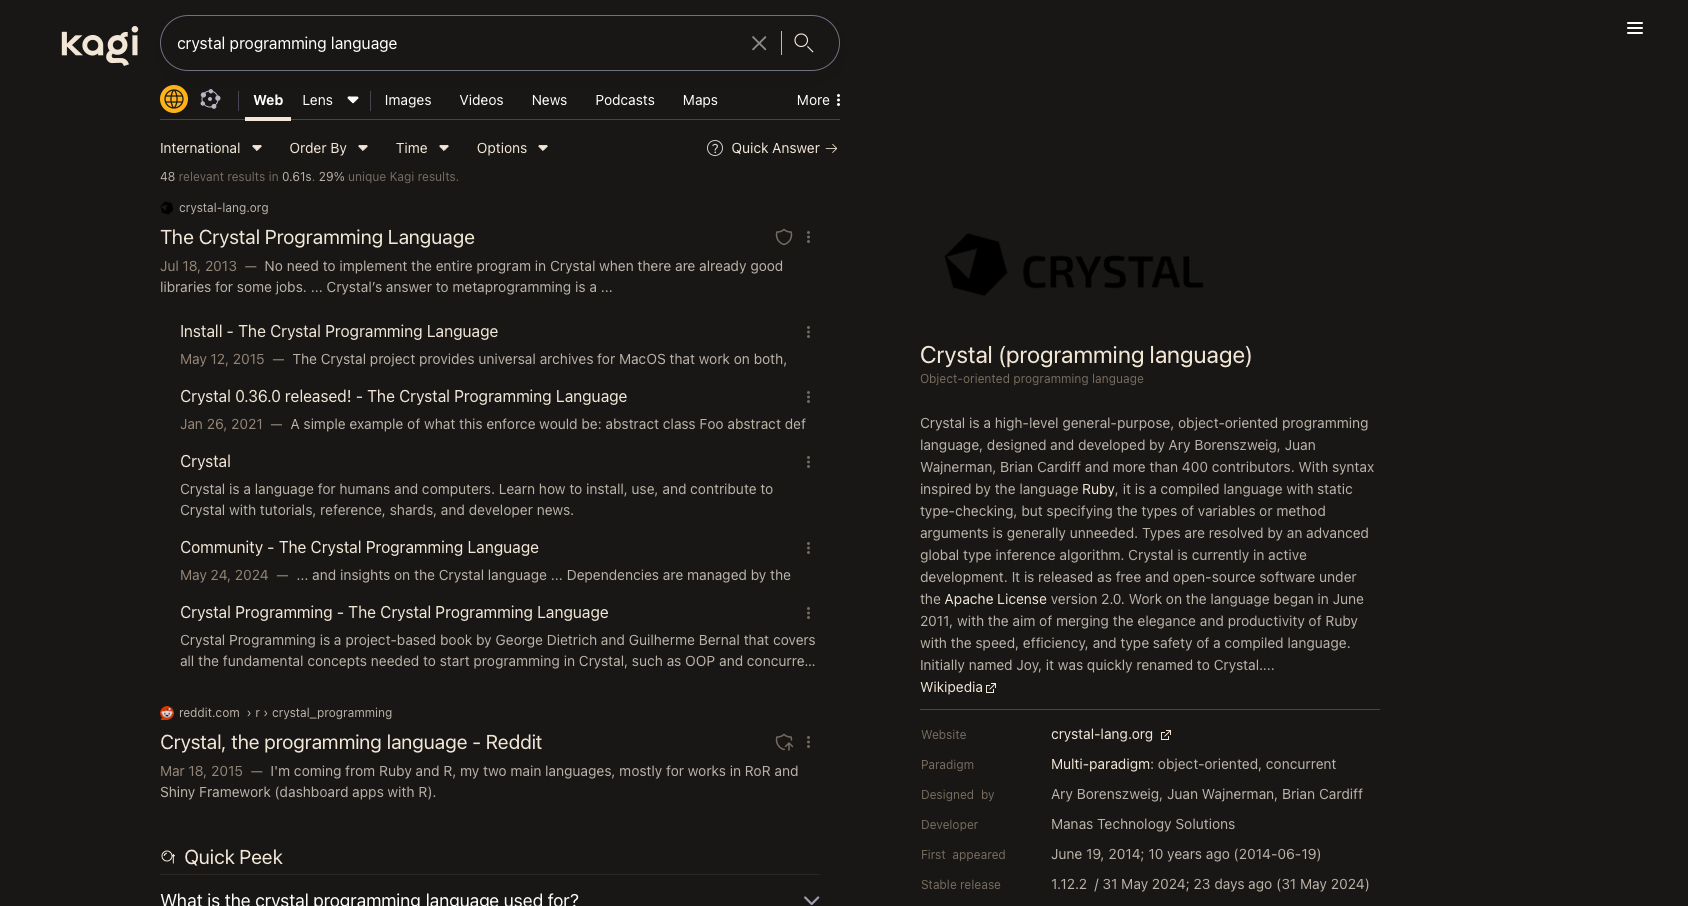Switch to the News tab
Image resolution: width=1688 pixels, height=906 pixels.
548,100
